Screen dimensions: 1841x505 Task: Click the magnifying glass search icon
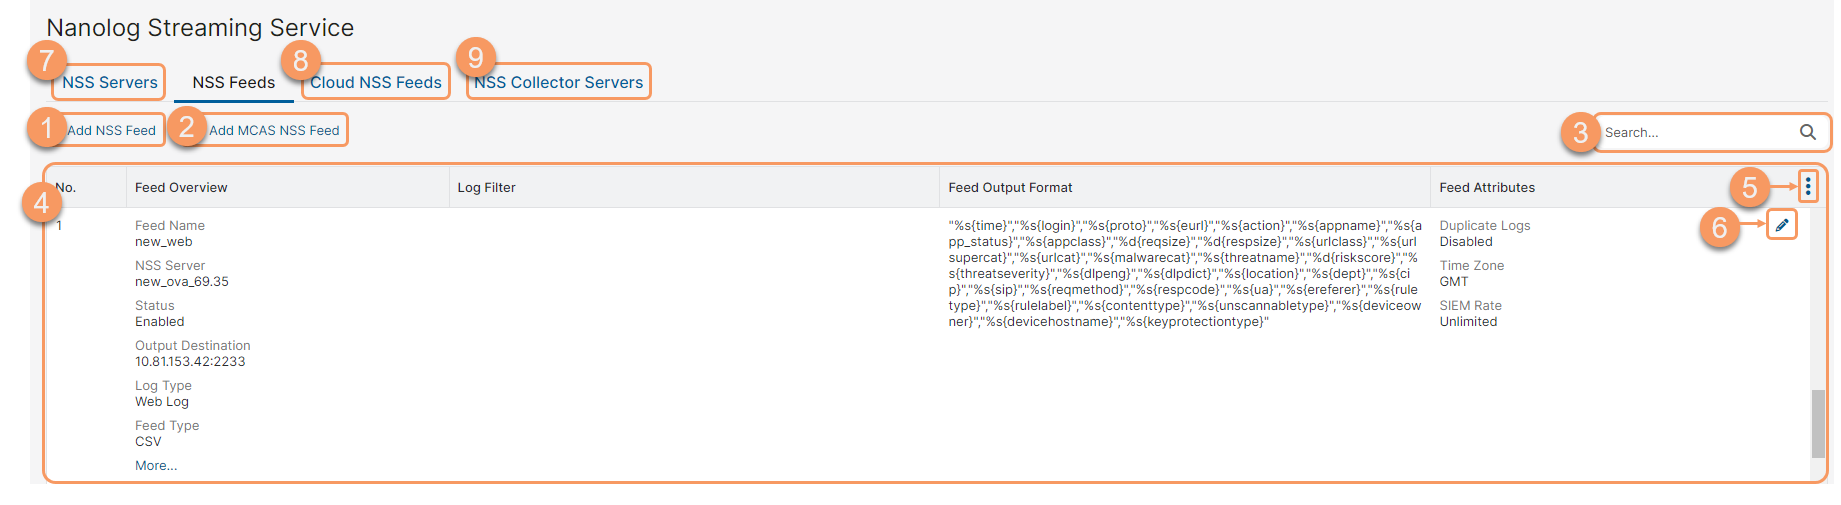click(1807, 132)
